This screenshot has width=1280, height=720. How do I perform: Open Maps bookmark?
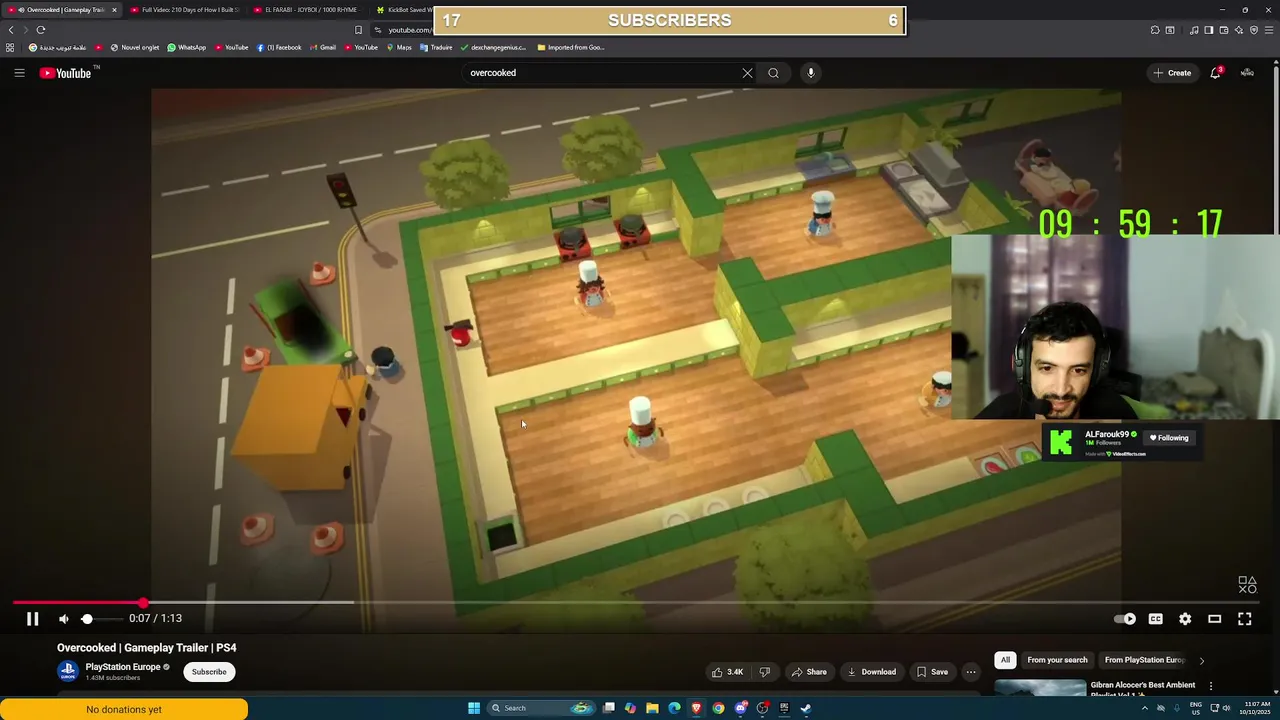pos(399,47)
